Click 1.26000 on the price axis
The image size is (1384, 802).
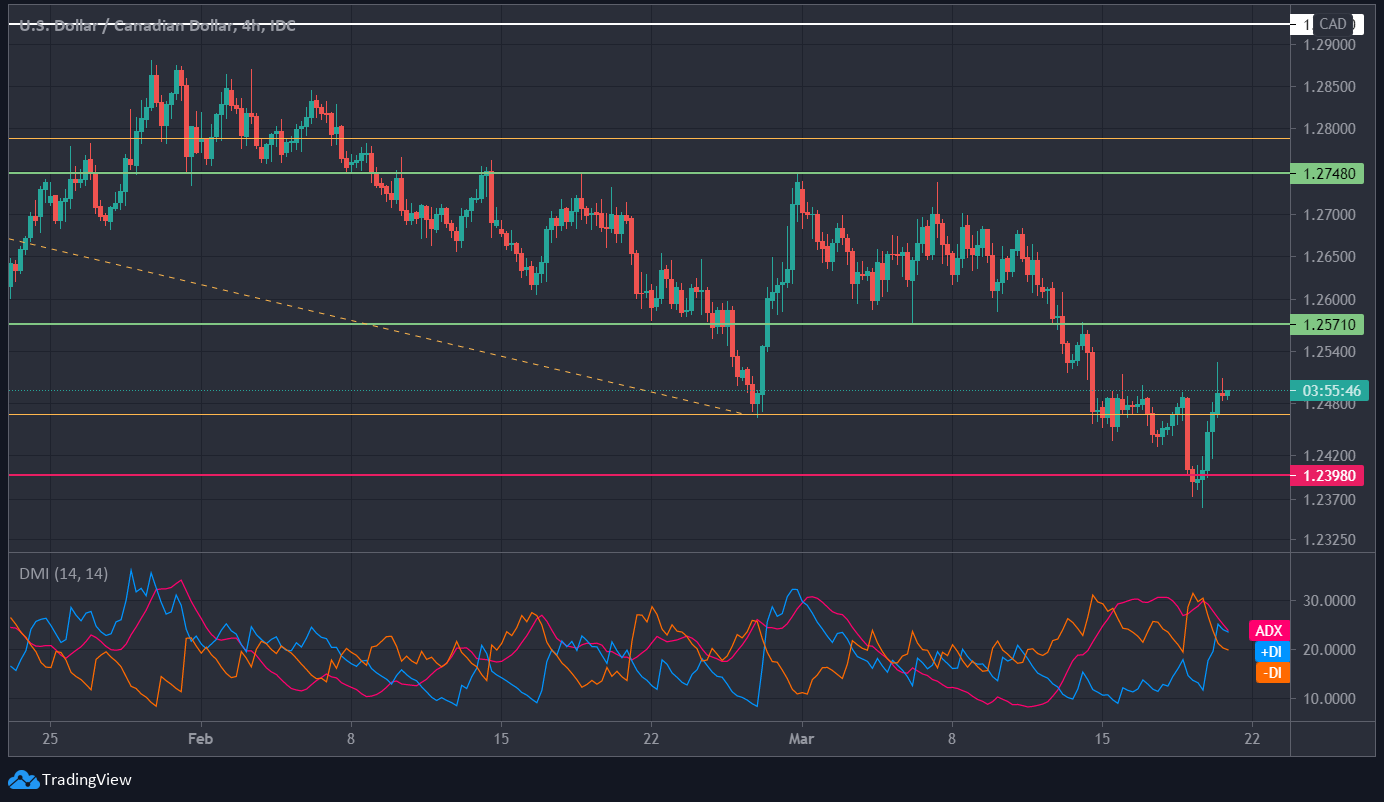click(1329, 300)
